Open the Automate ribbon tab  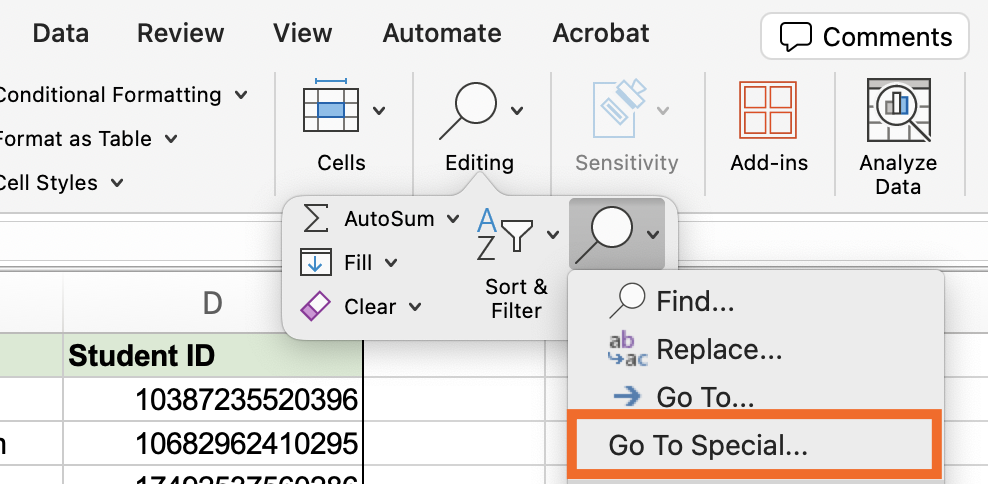click(442, 33)
